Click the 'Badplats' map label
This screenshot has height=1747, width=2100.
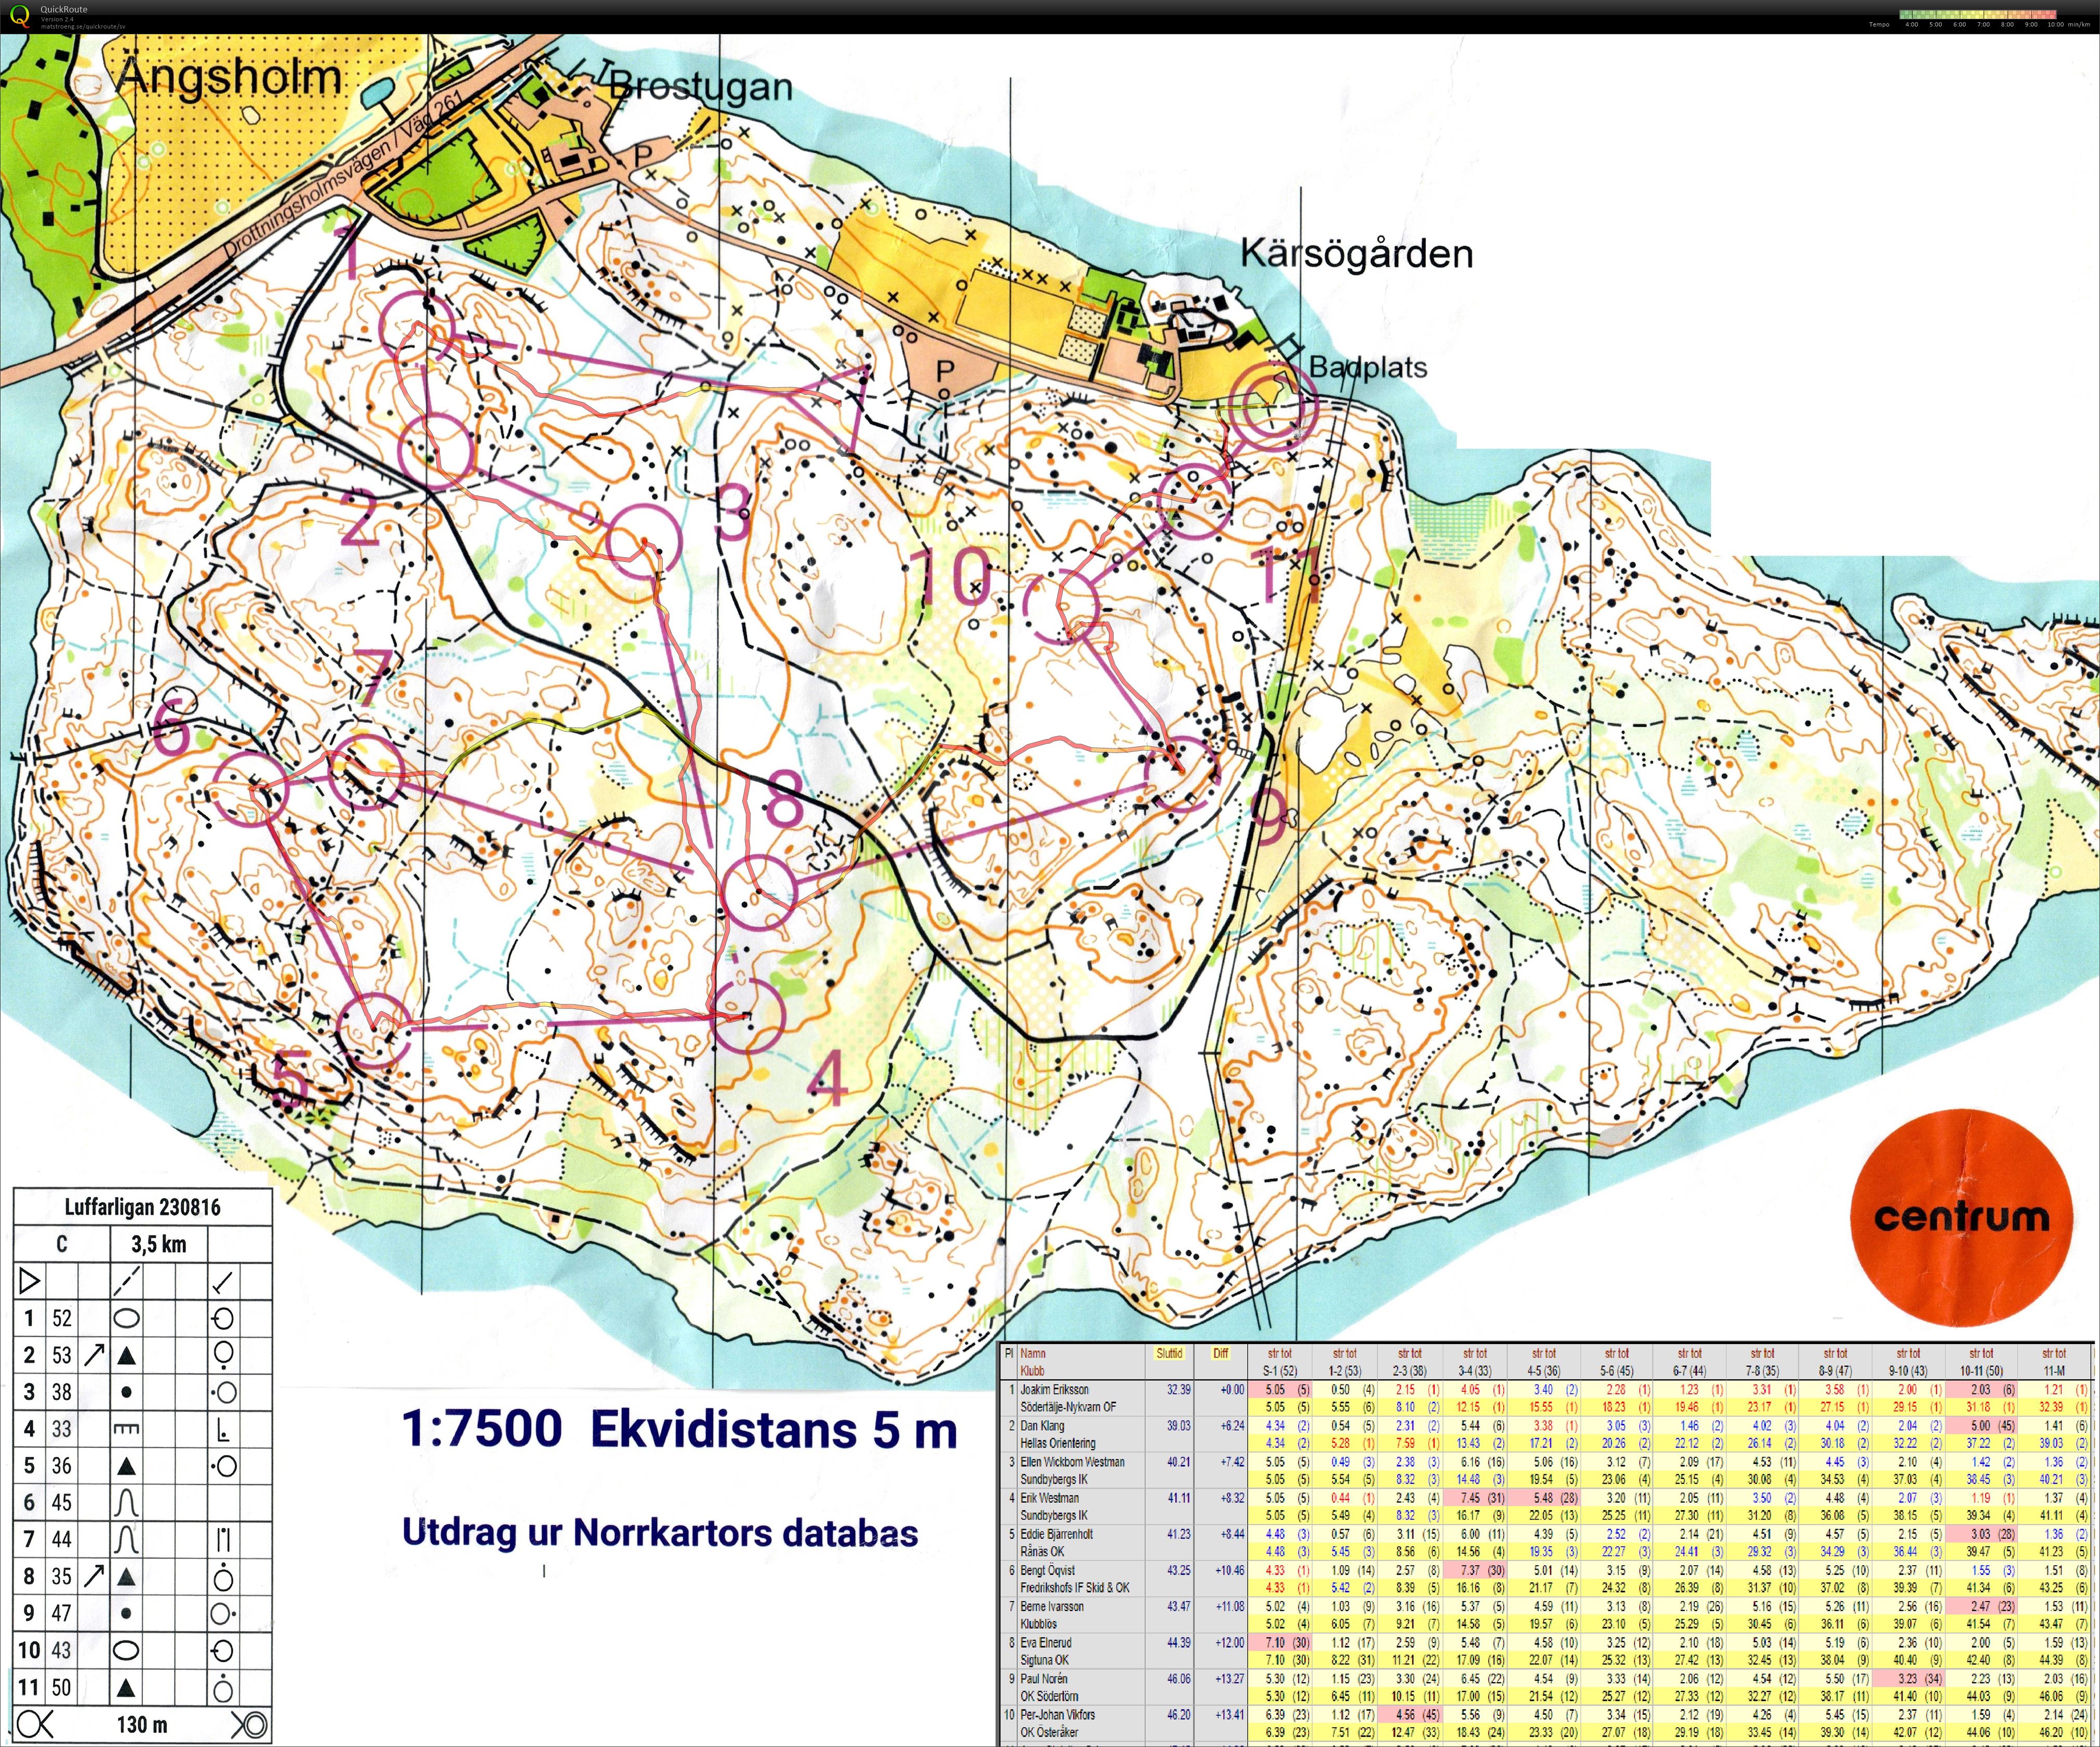pyautogui.click(x=1368, y=367)
